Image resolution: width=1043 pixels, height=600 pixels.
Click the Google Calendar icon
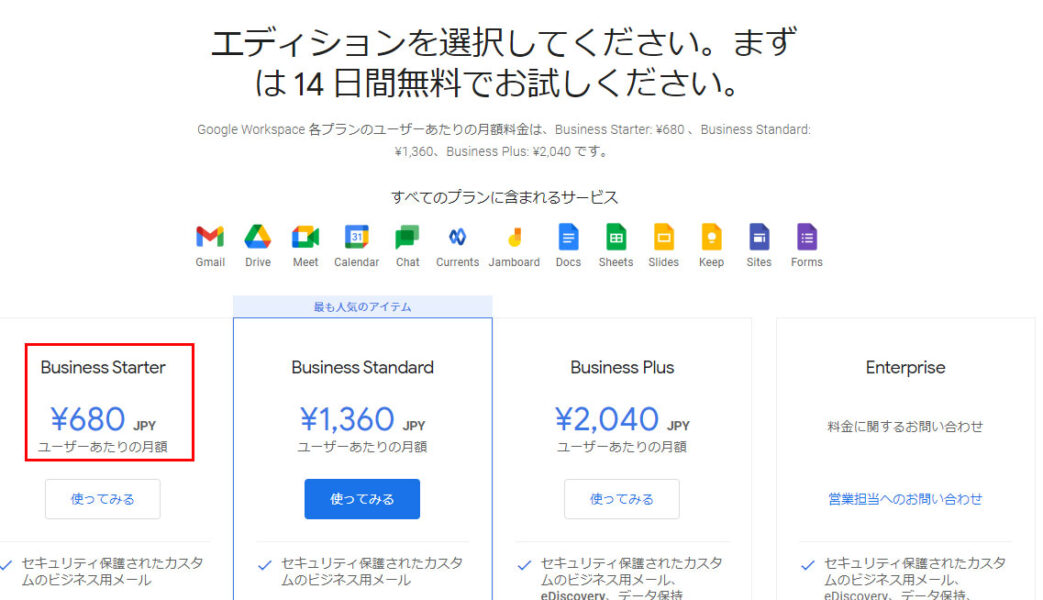pos(357,237)
